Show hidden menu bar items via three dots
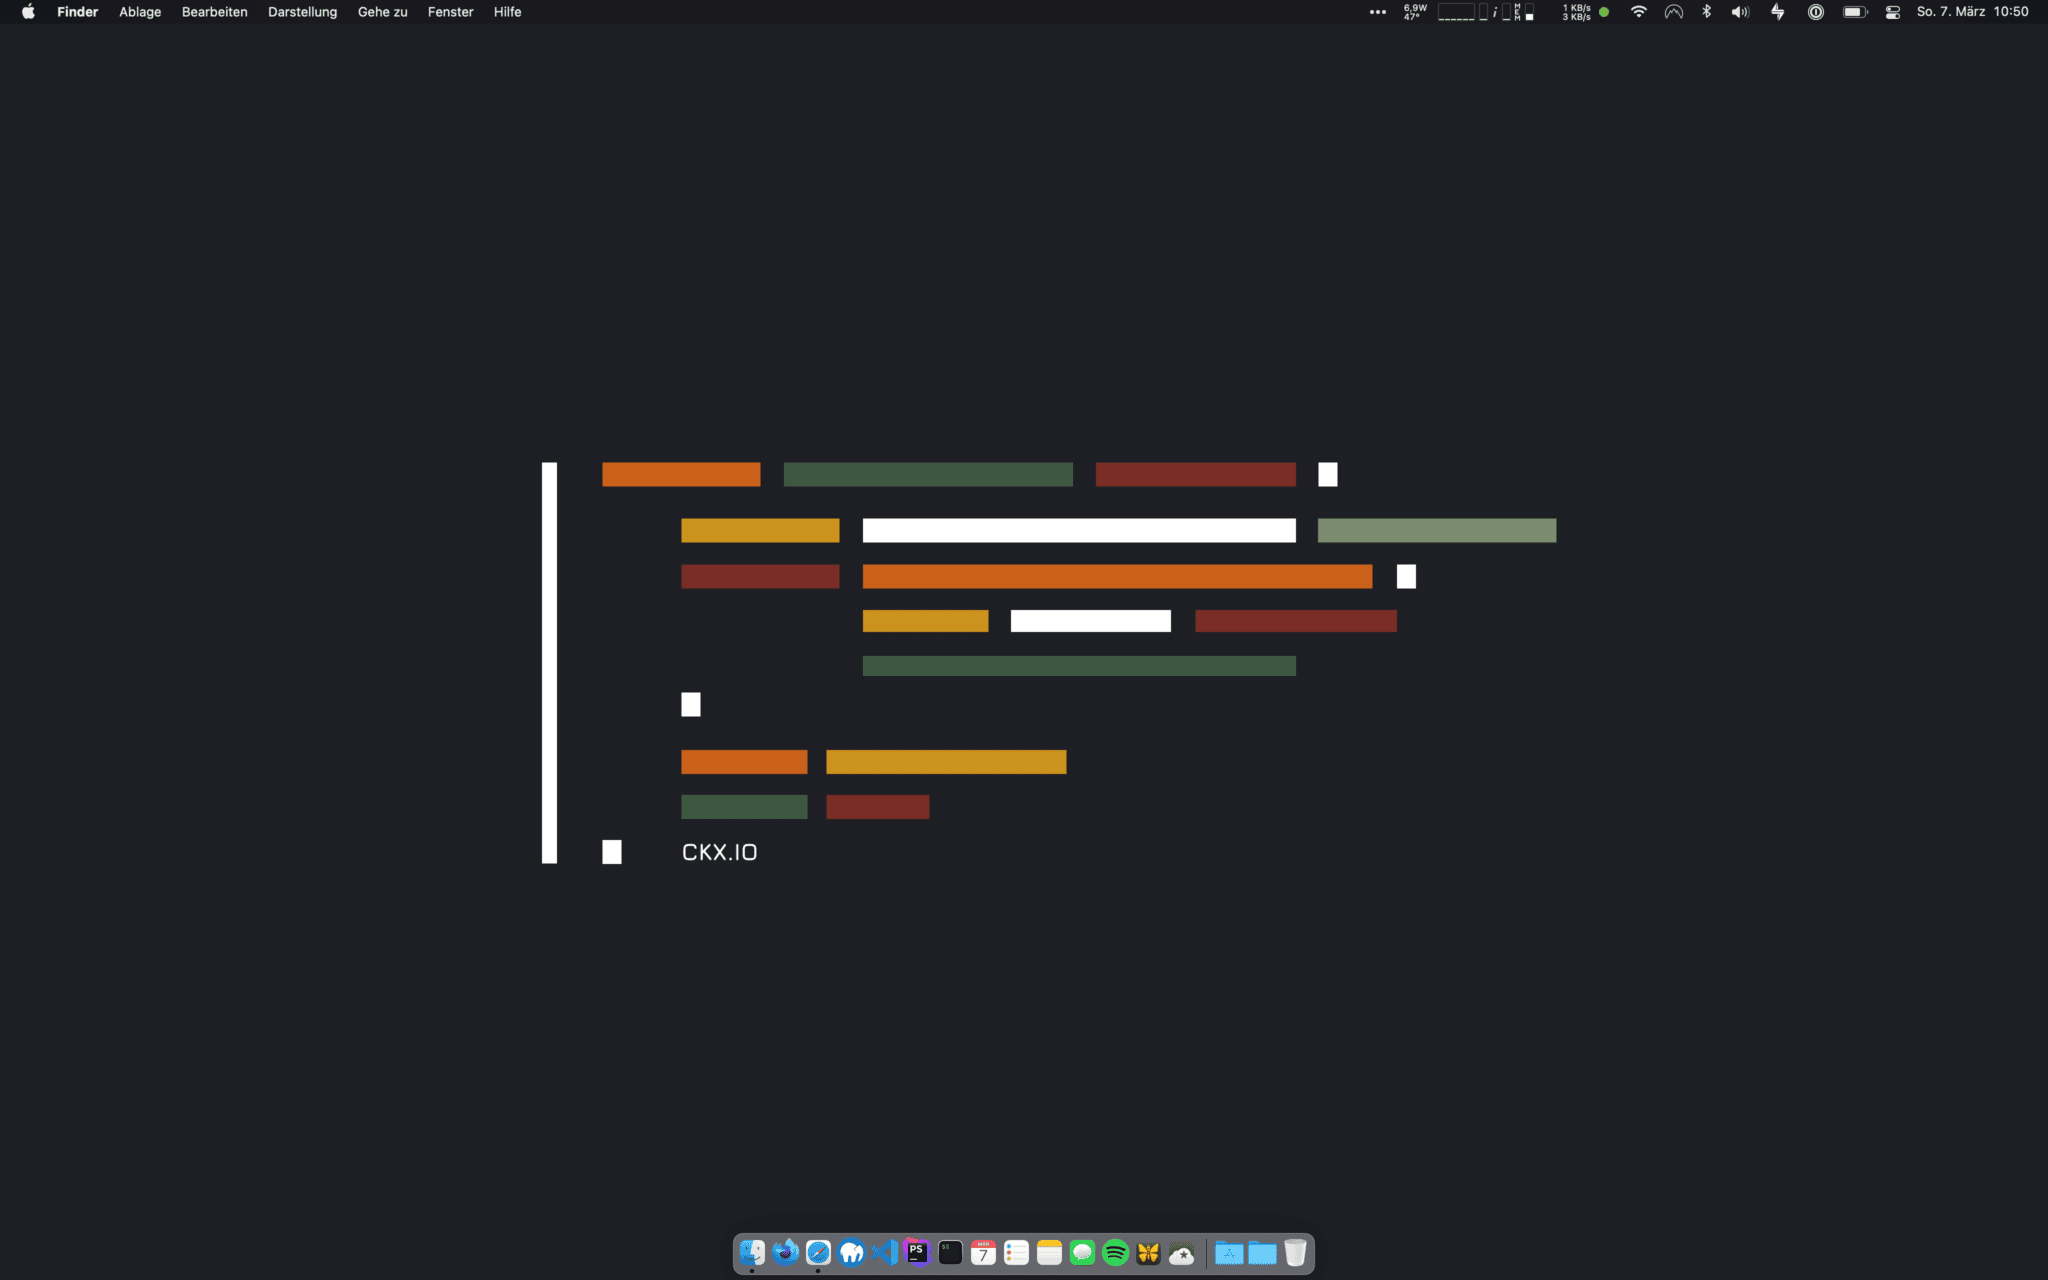Viewport: 2048px width, 1280px height. pyautogui.click(x=1378, y=12)
